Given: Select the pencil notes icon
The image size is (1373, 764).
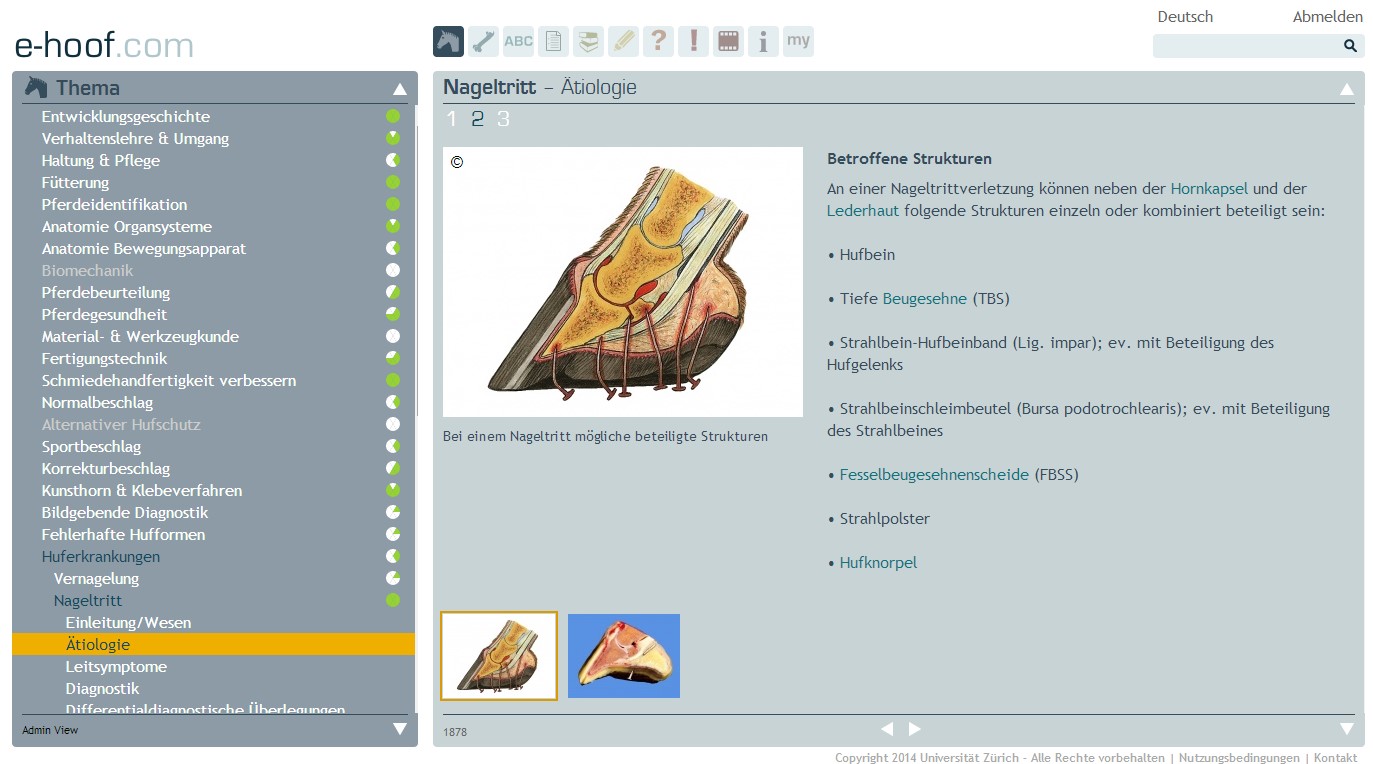Looking at the screenshot, I should pos(623,42).
